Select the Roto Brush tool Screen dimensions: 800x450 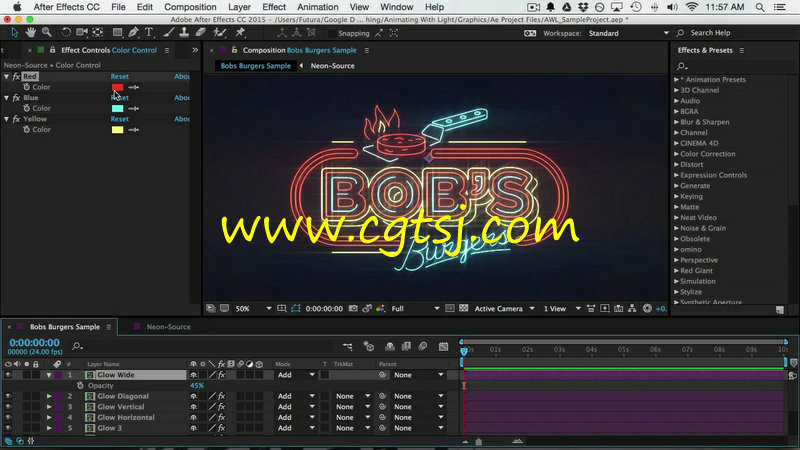pos(220,33)
